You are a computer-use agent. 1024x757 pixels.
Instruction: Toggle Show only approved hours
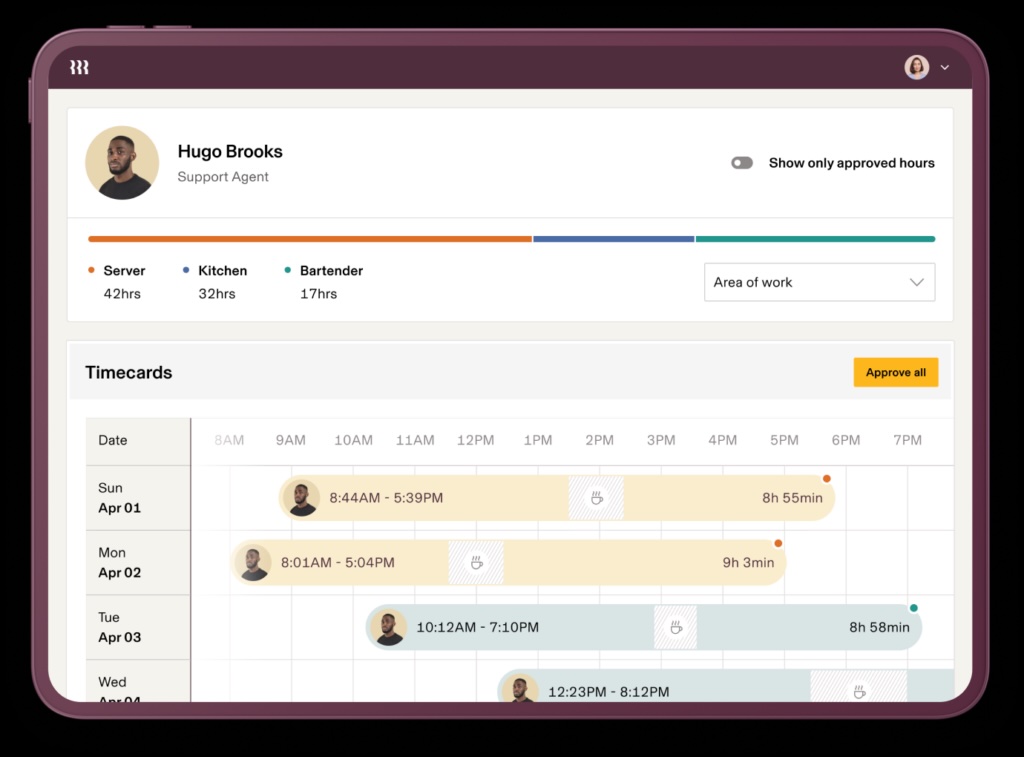(742, 162)
